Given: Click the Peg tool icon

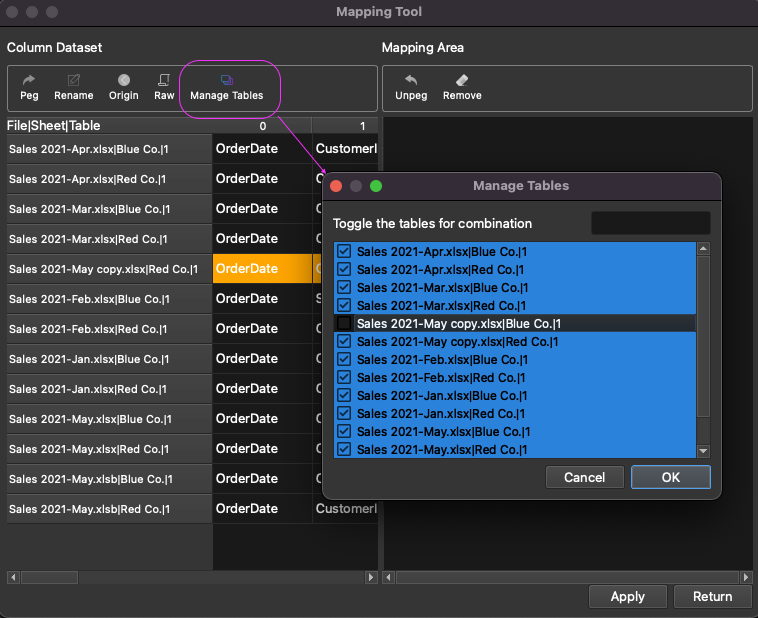Looking at the screenshot, I should (x=29, y=88).
